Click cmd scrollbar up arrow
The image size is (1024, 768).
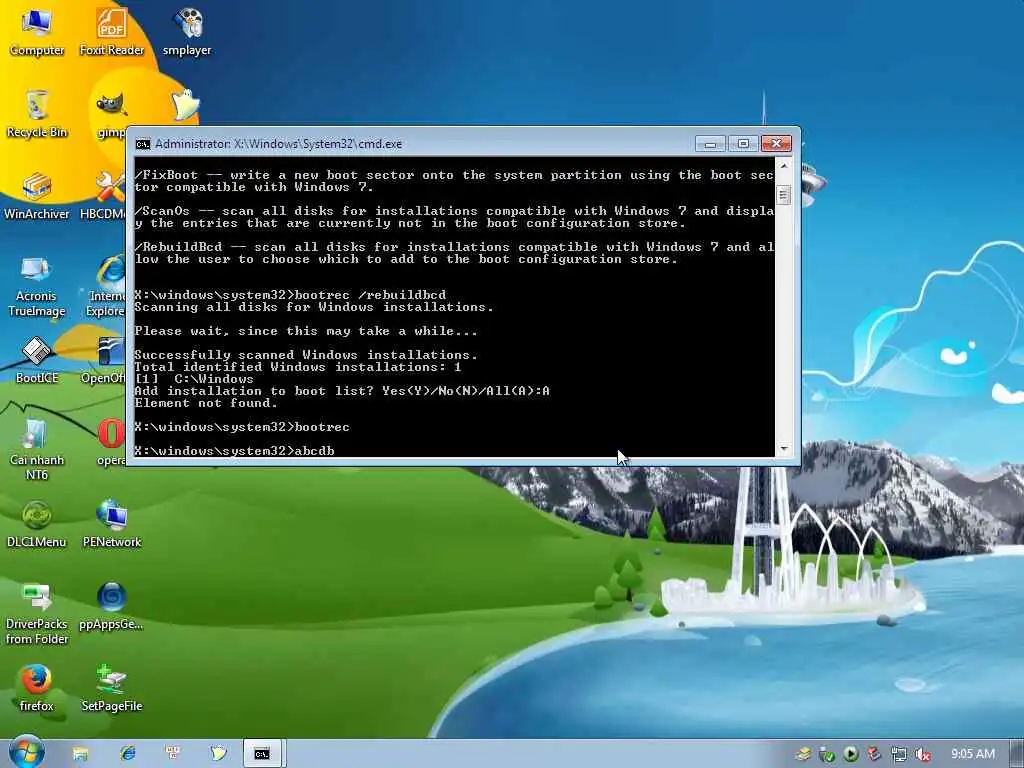[x=784, y=166]
